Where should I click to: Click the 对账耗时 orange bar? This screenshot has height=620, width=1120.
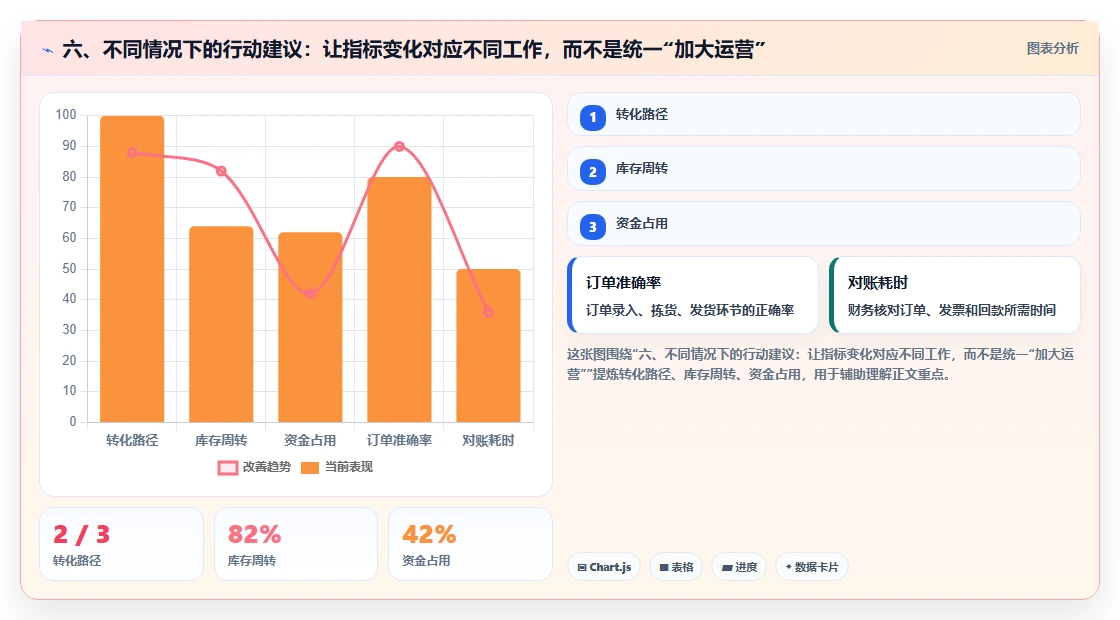coord(488,346)
